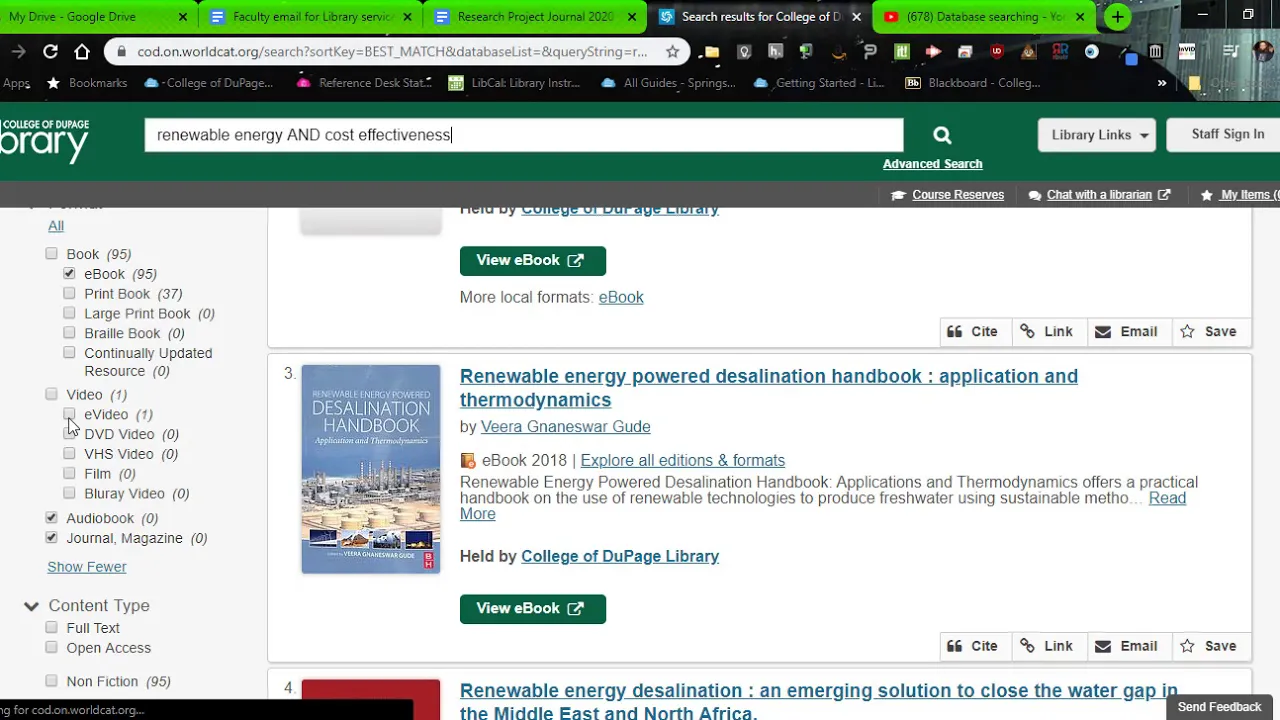Go to browser home page icon
The height and width of the screenshot is (720, 1280).
click(x=82, y=52)
